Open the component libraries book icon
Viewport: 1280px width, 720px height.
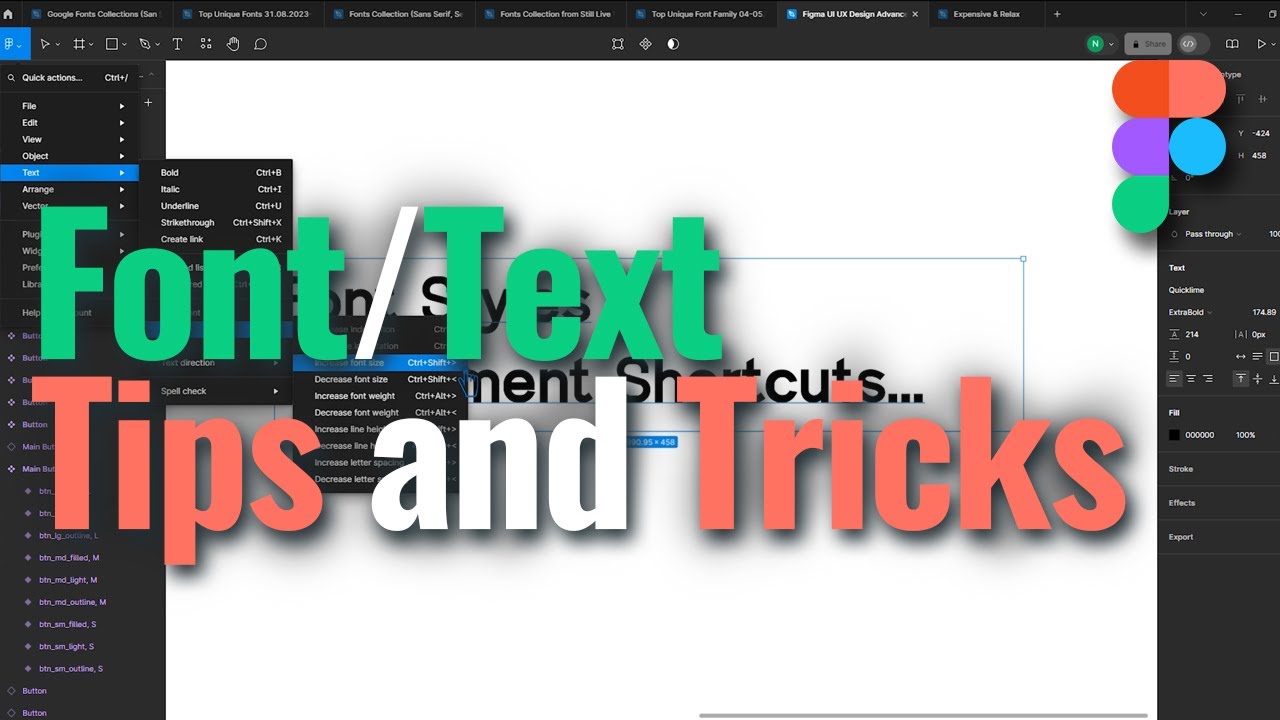[x=1231, y=43]
